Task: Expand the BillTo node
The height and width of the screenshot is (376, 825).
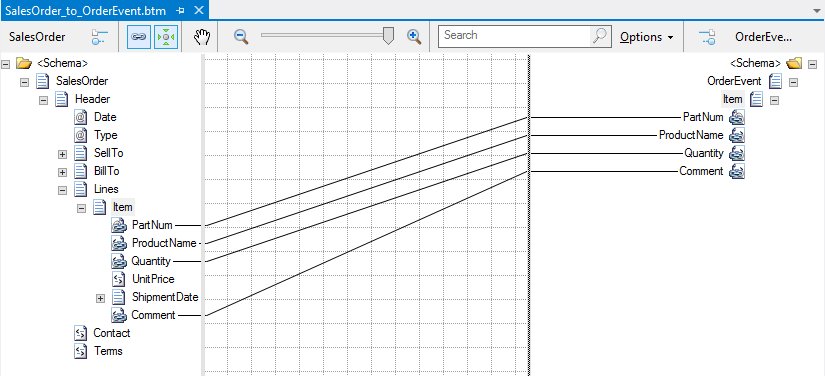Action: tap(63, 172)
